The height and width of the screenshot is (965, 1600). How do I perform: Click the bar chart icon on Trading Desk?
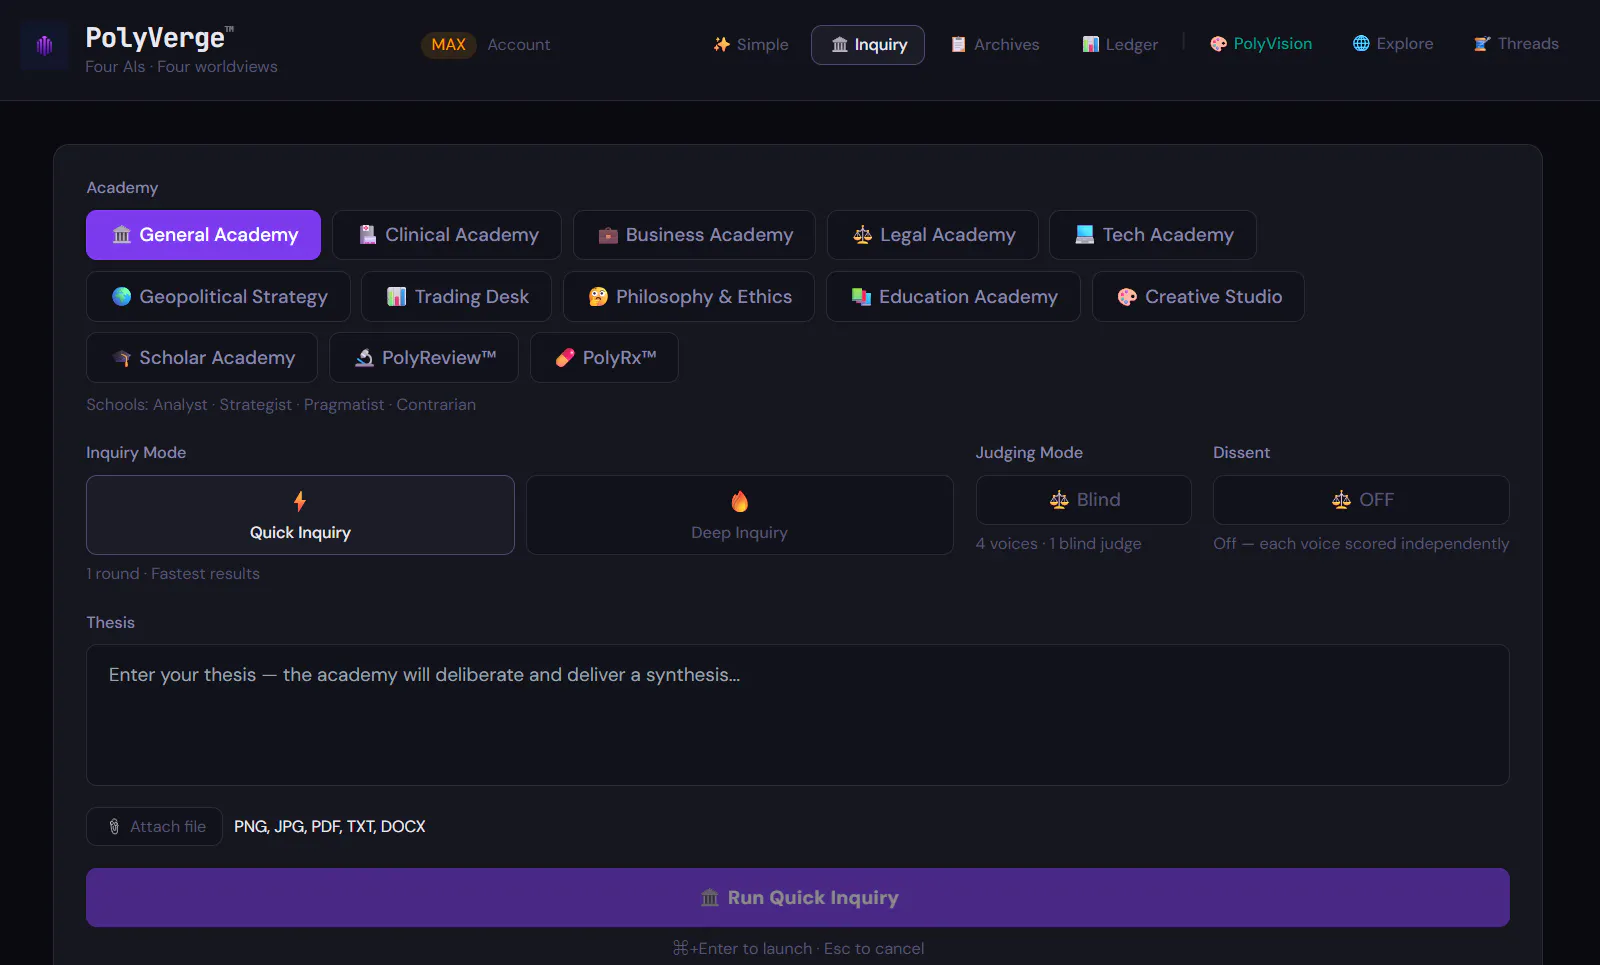[x=397, y=297]
